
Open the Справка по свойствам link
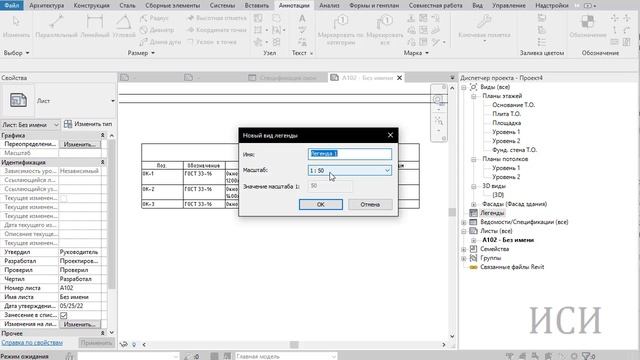tap(32, 343)
